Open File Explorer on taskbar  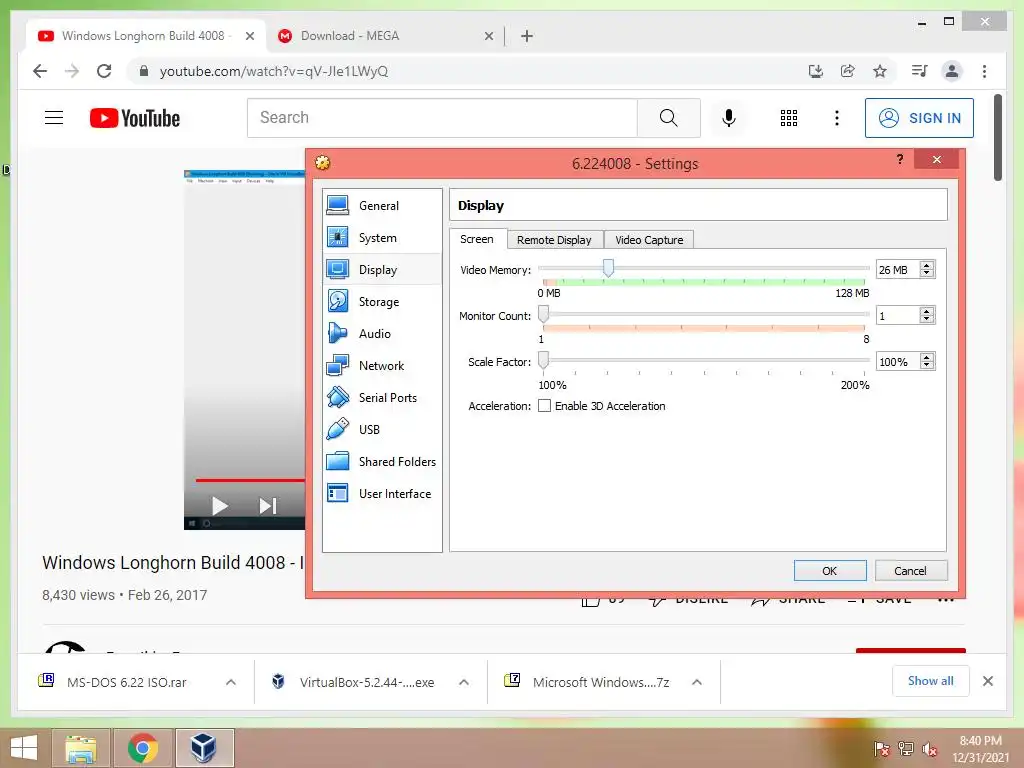pyautogui.click(x=81, y=748)
